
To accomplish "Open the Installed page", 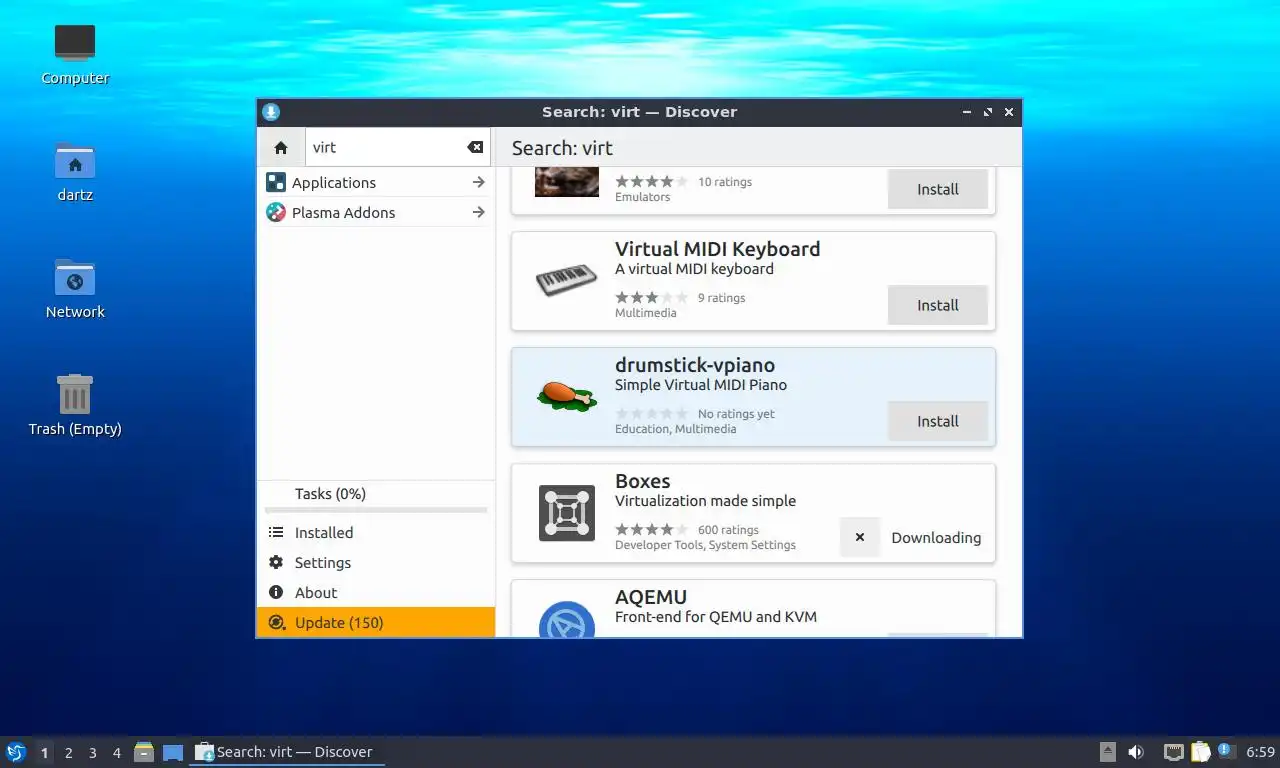I will 376,533.
